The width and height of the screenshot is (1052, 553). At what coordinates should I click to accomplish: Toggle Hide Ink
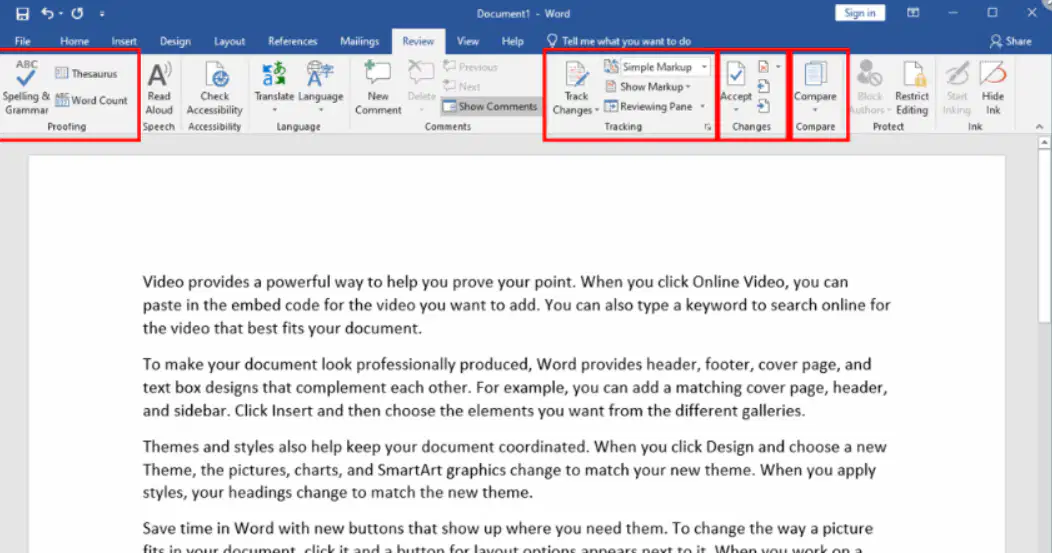pos(993,87)
